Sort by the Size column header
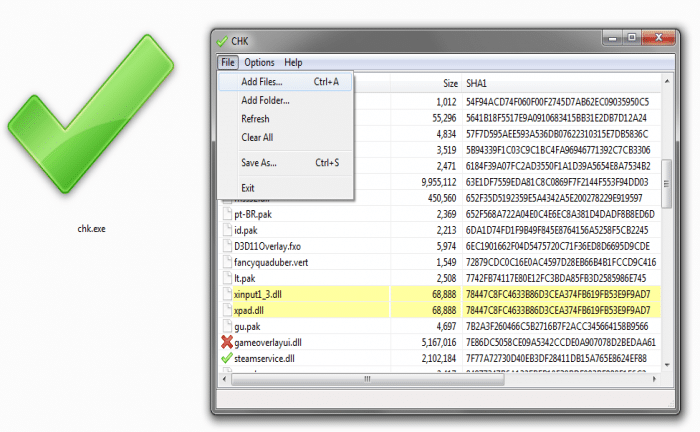The image size is (700, 432). pos(450,82)
